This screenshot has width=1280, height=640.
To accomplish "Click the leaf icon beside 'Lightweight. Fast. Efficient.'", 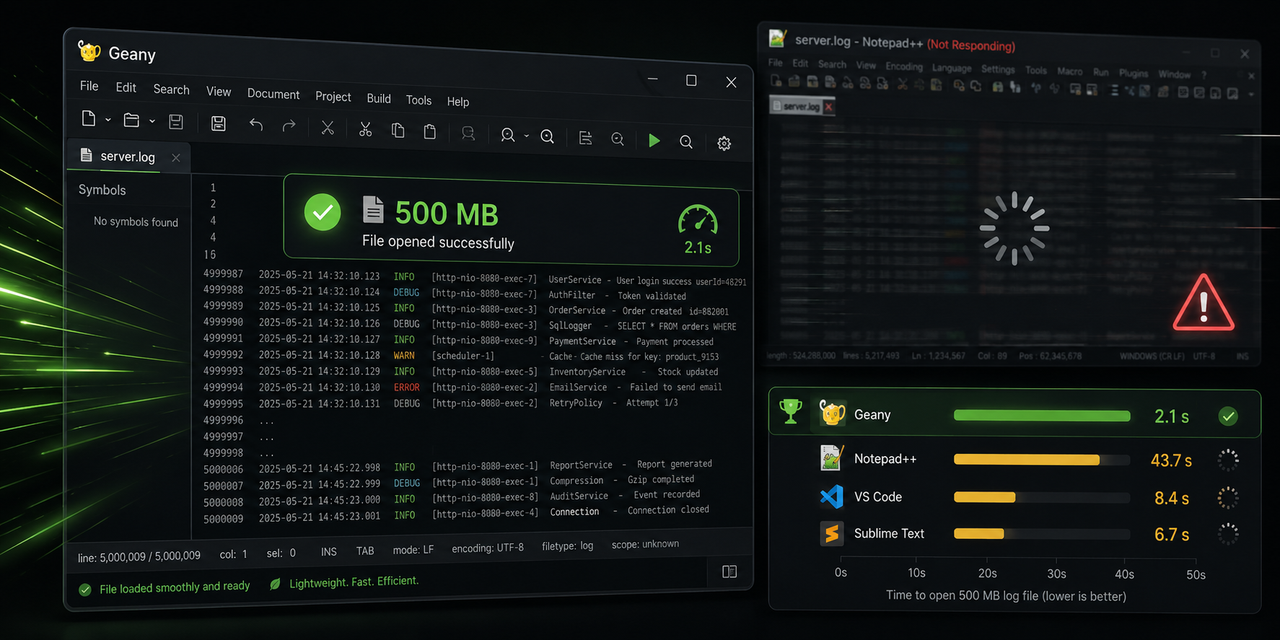I will [275, 583].
